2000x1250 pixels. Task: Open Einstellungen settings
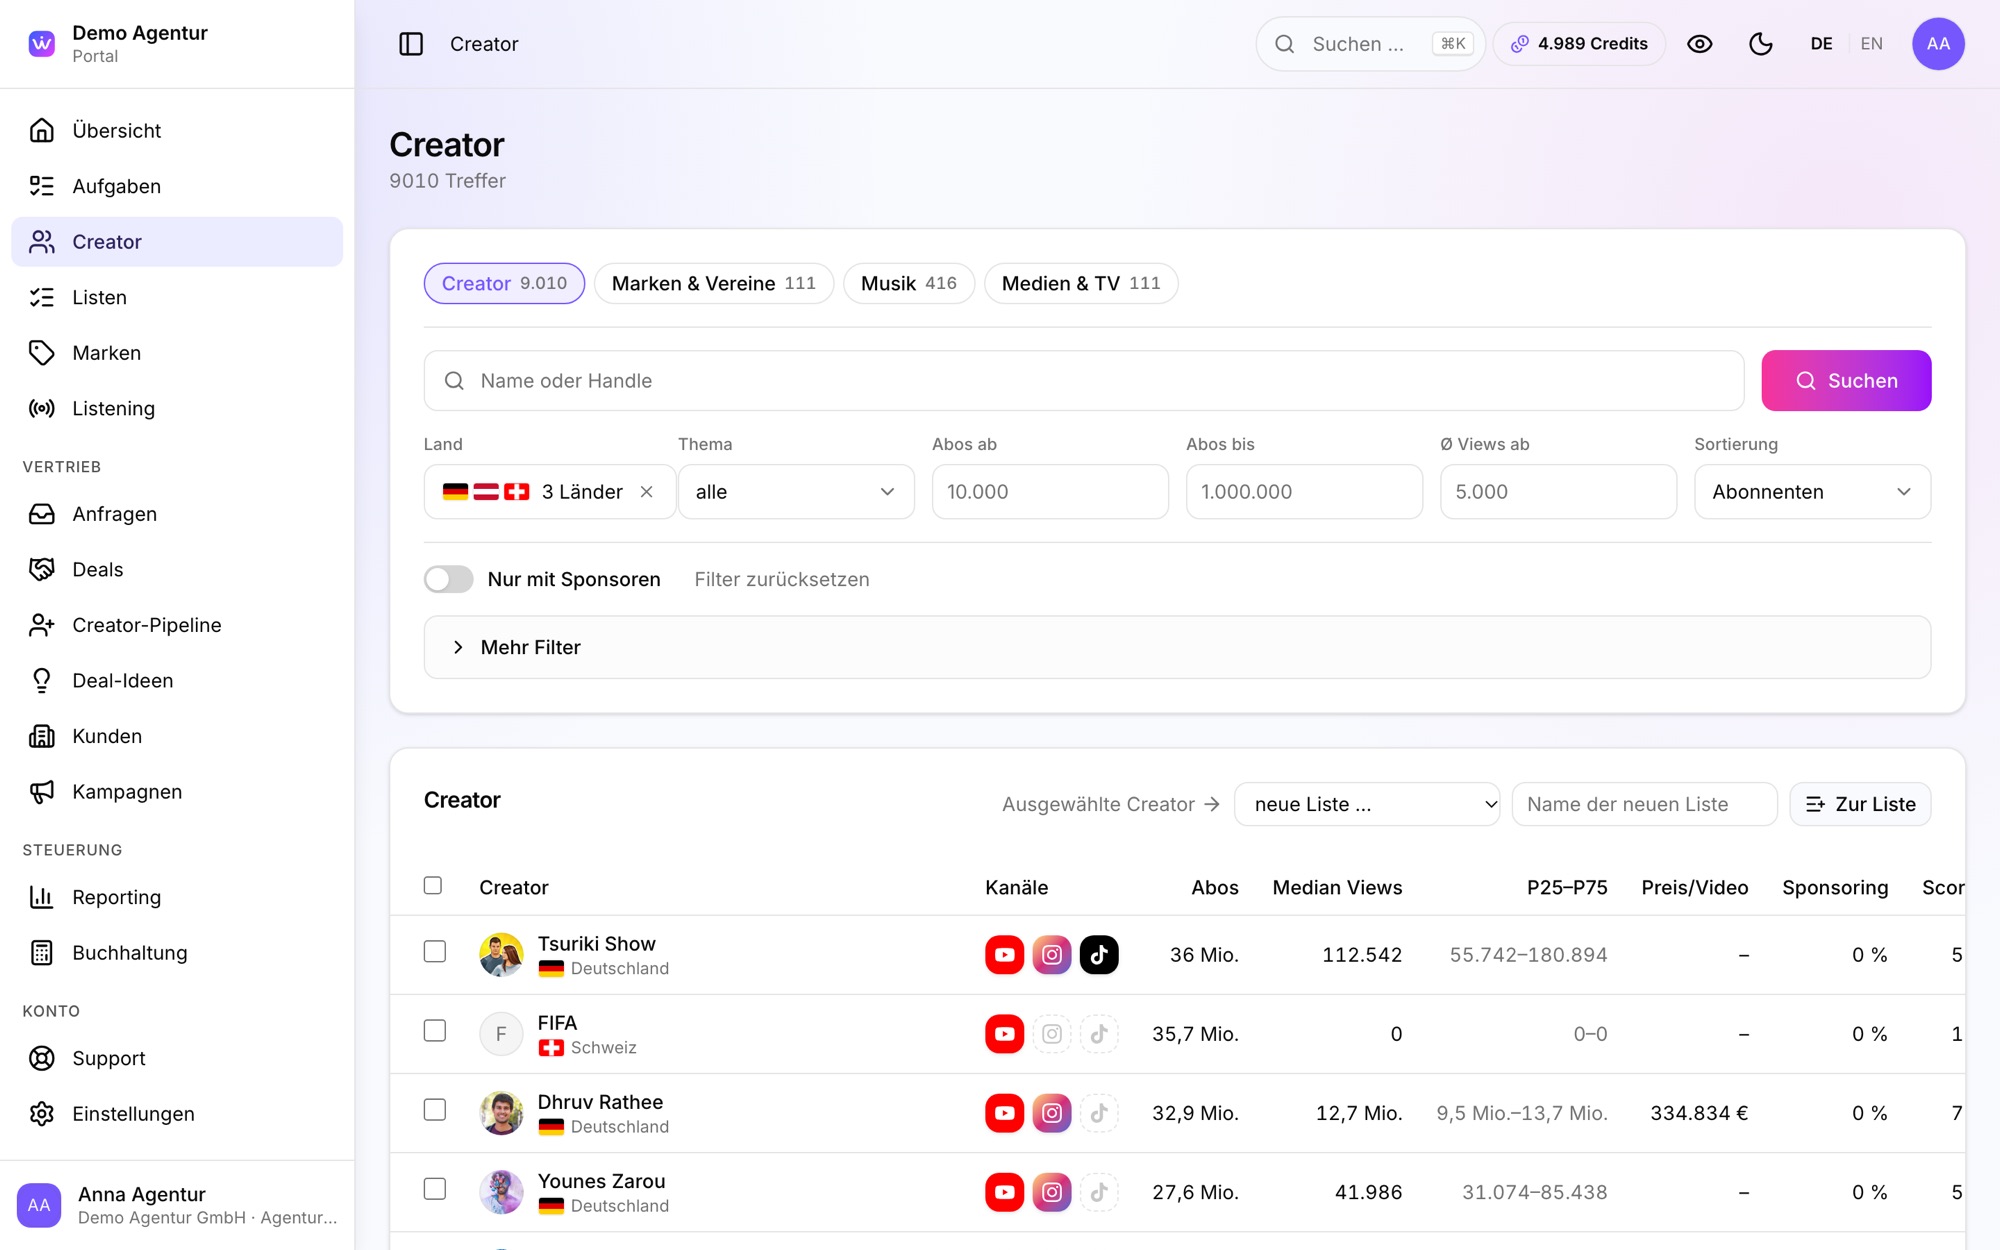tap(177, 1114)
